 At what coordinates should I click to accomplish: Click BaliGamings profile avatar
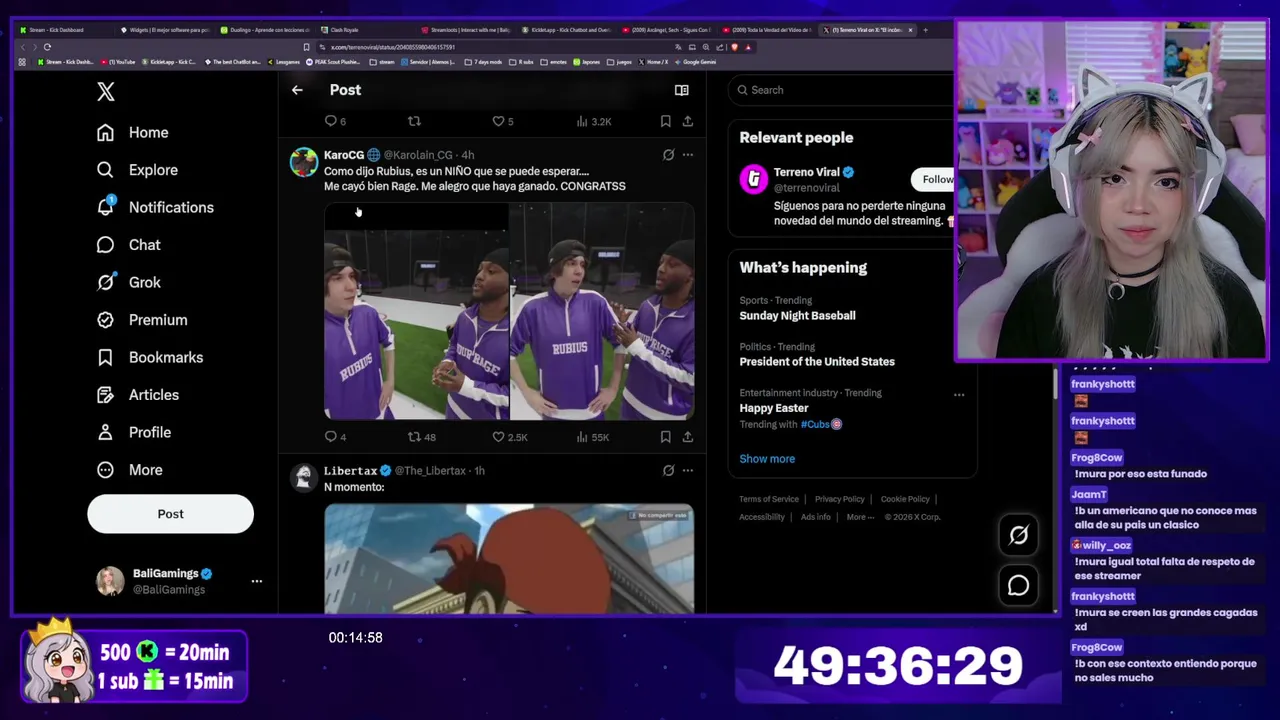click(110, 581)
